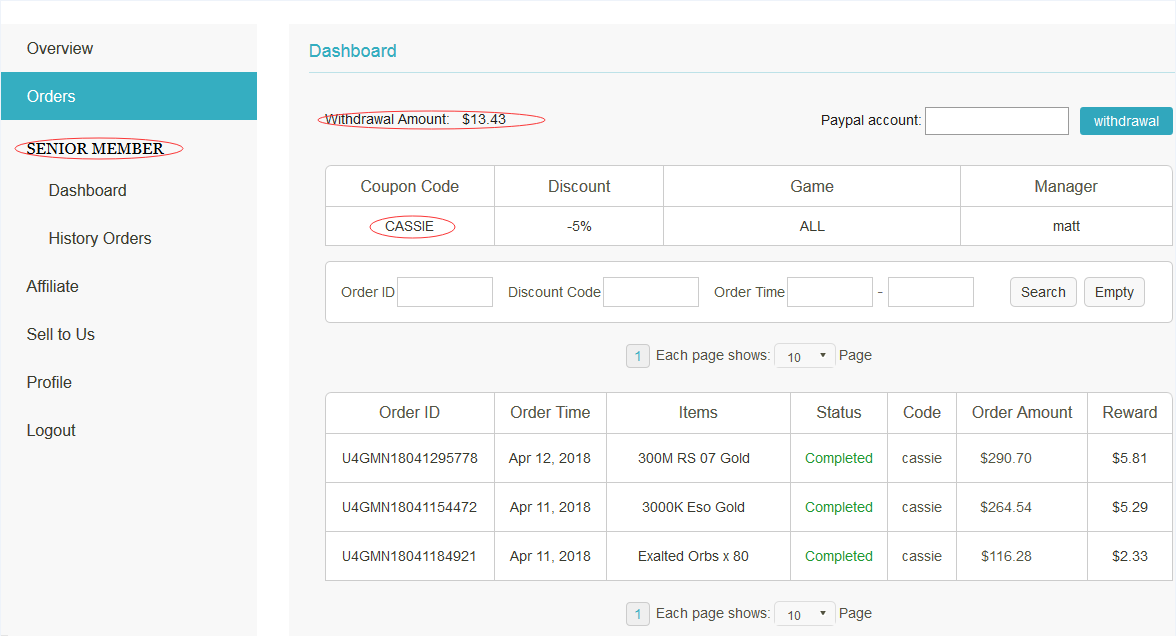Viewport: 1176px width, 636px height.
Task: Select the Order Time start date field
Action: (830, 292)
